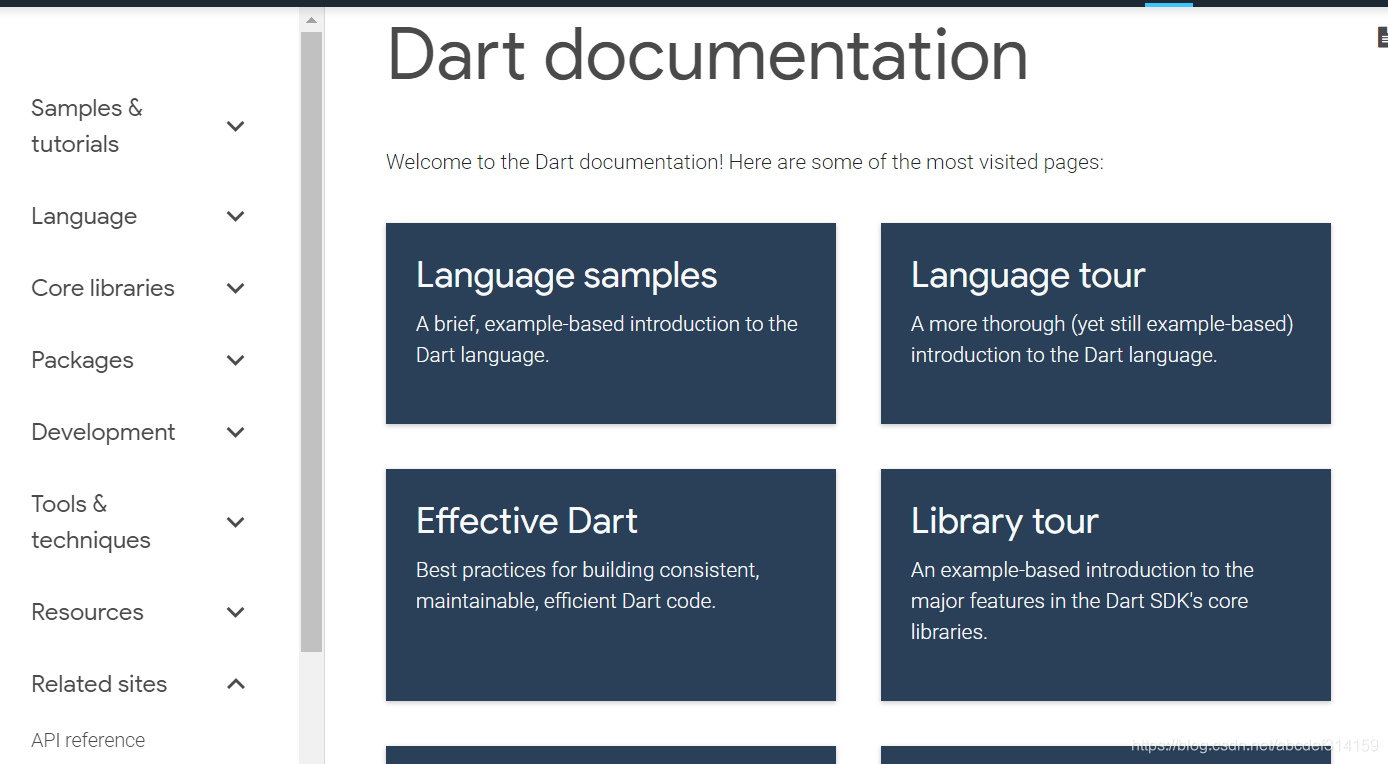Expand the Tools & techniques section

coord(236,522)
